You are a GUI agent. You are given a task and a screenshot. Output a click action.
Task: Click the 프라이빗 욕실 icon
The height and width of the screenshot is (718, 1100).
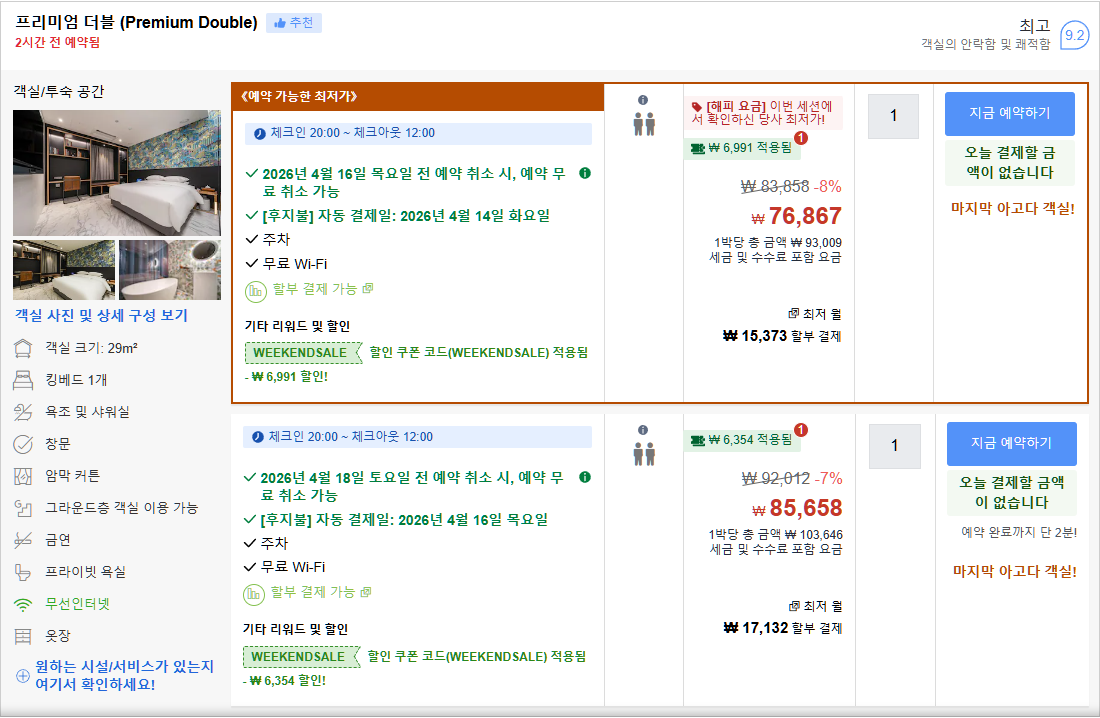tap(23, 572)
